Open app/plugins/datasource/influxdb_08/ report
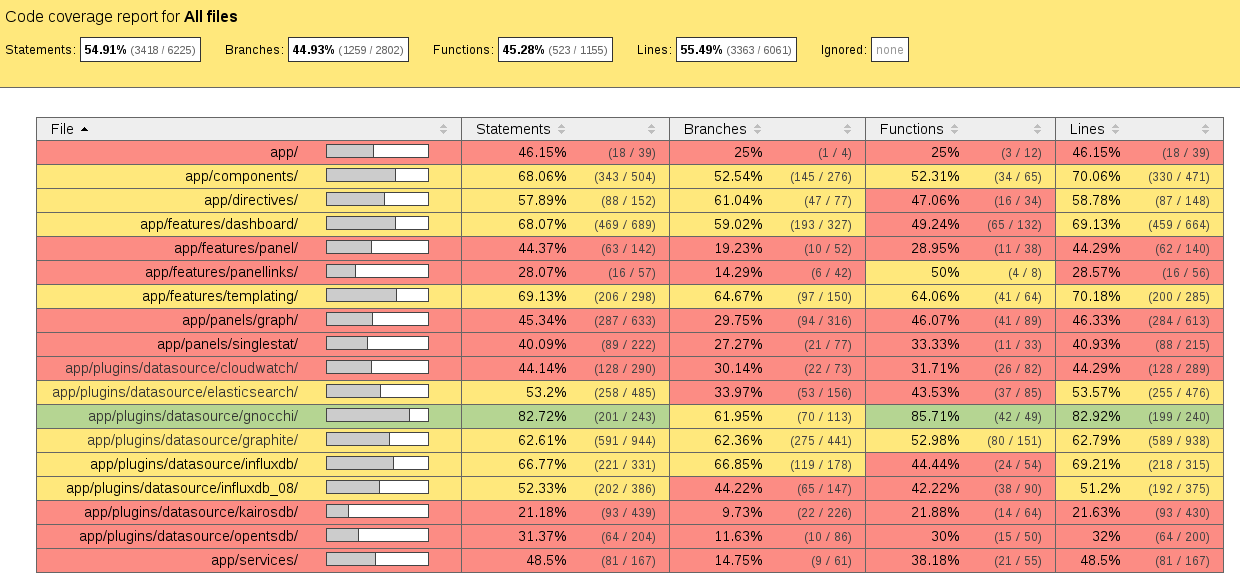 click(x=182, y=488)
